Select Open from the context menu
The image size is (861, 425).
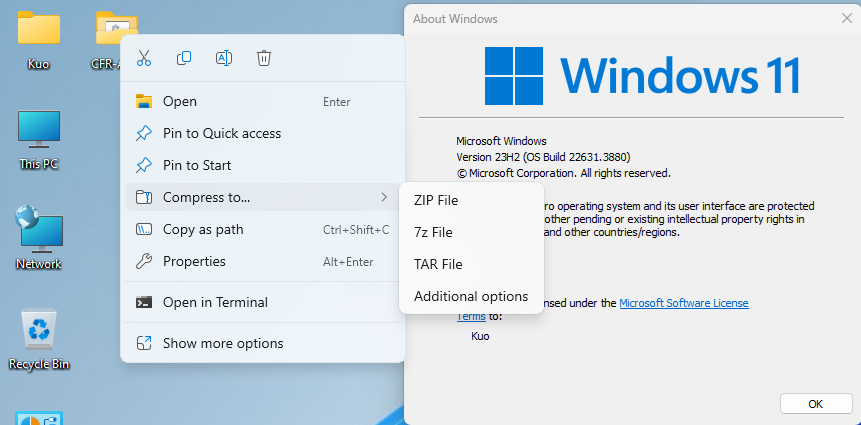tap(262, 102)
